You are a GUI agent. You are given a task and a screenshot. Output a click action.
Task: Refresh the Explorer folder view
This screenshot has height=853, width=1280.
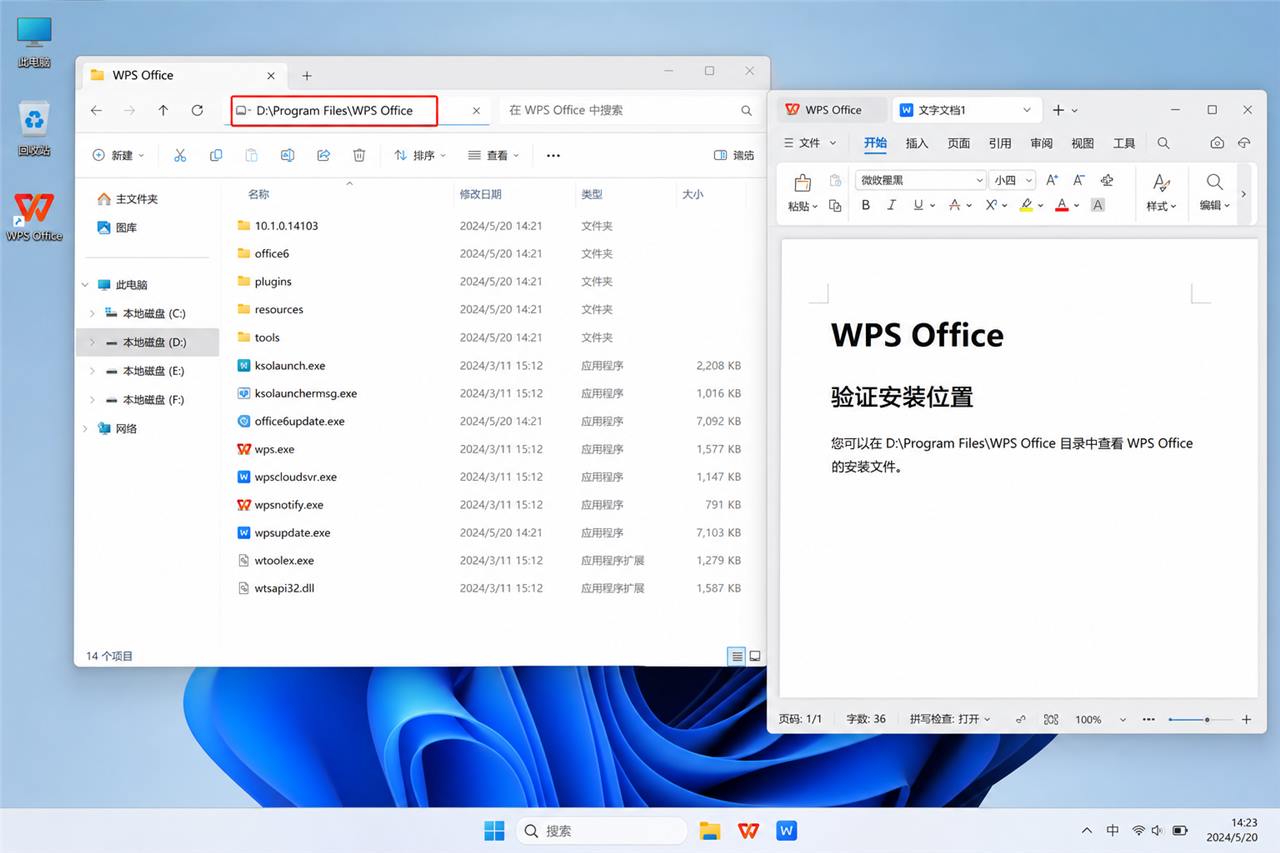tap(197, 110)
